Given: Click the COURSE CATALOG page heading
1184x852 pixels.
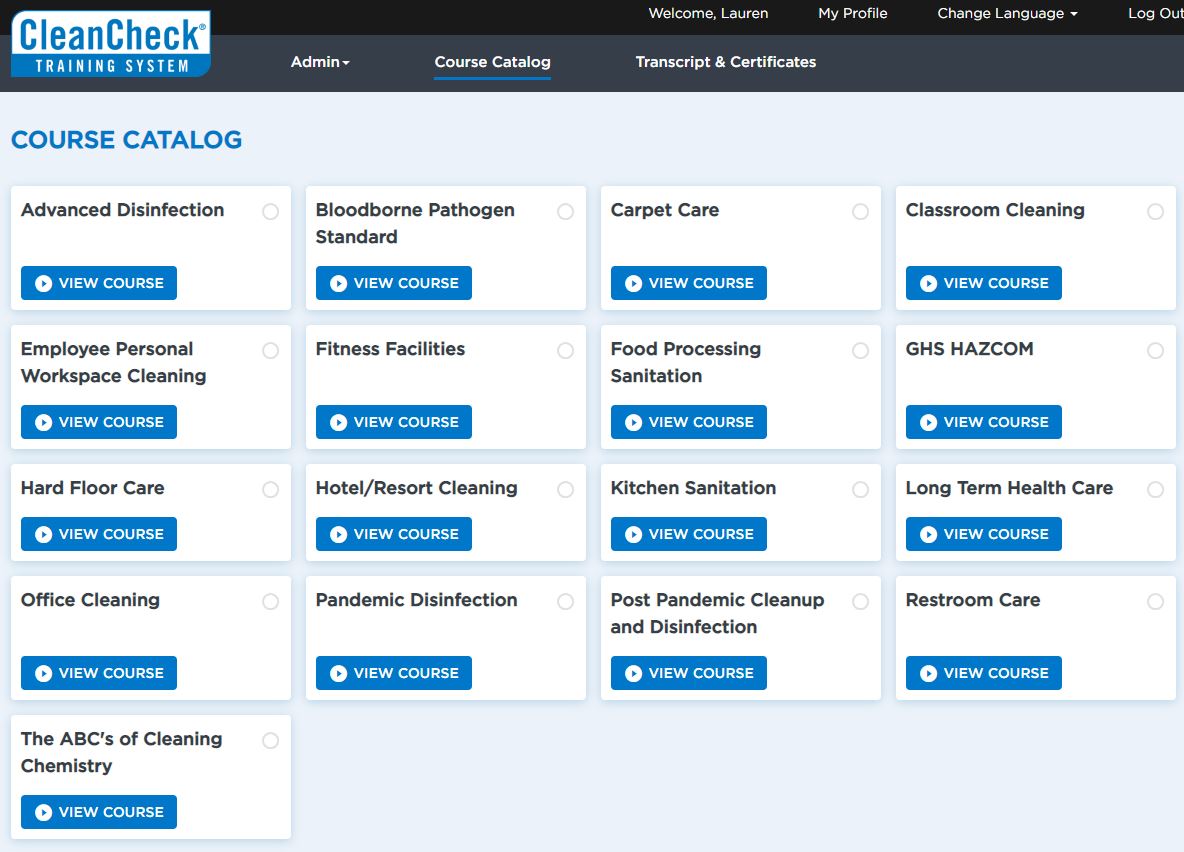Looking at the screenshot, I should click(126, 140).
